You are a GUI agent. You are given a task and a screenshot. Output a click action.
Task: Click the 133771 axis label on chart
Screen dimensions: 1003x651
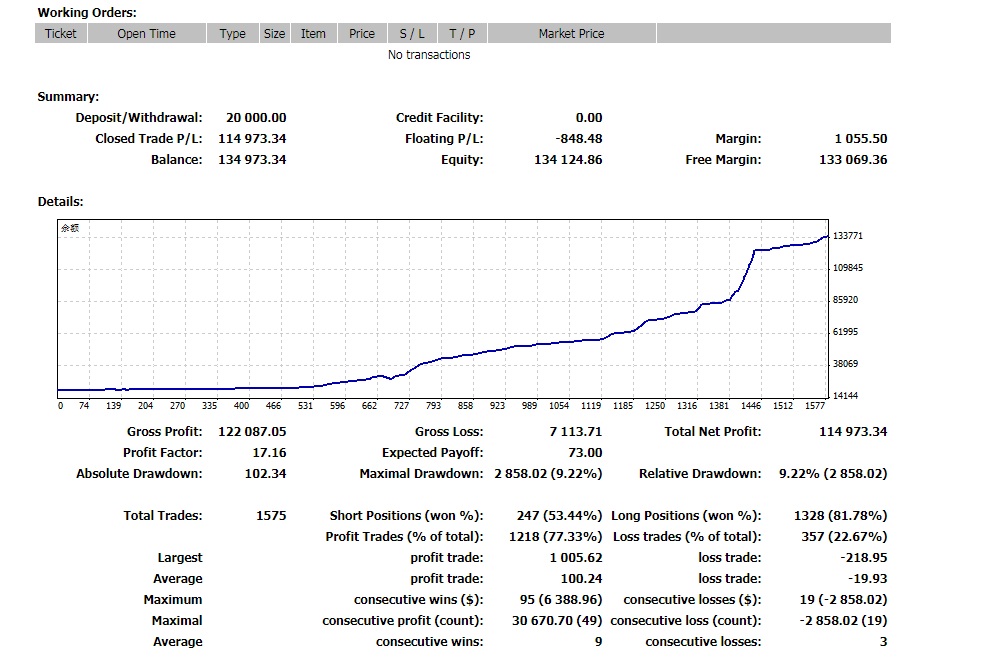pyautogui.click(x=848, y=236)
